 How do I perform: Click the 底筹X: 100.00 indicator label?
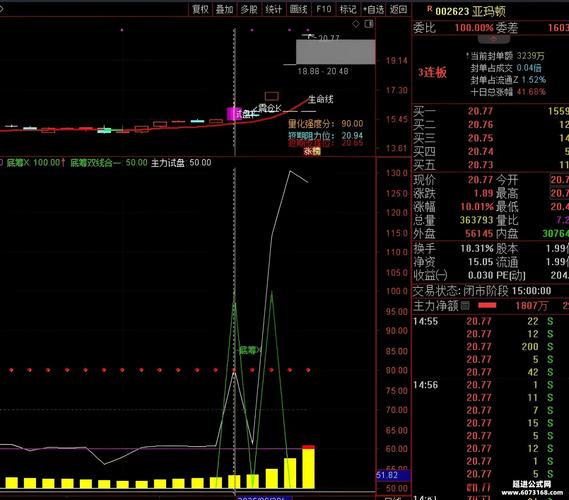pyautogui.click(x=36, y=163)
